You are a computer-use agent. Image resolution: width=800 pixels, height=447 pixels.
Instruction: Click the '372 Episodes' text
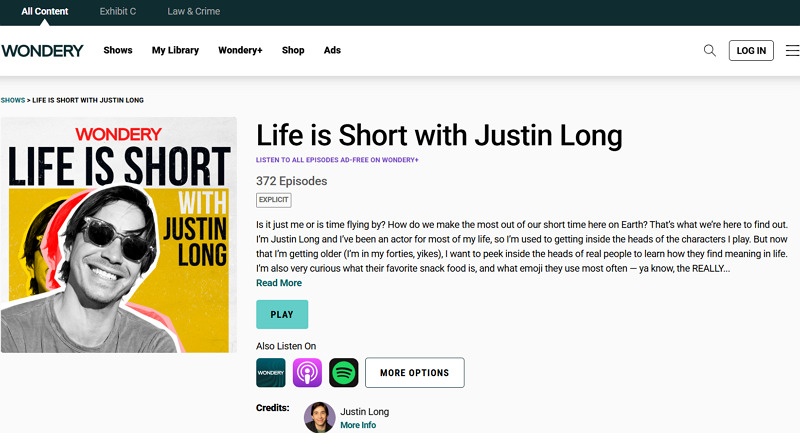pos(292,181)
